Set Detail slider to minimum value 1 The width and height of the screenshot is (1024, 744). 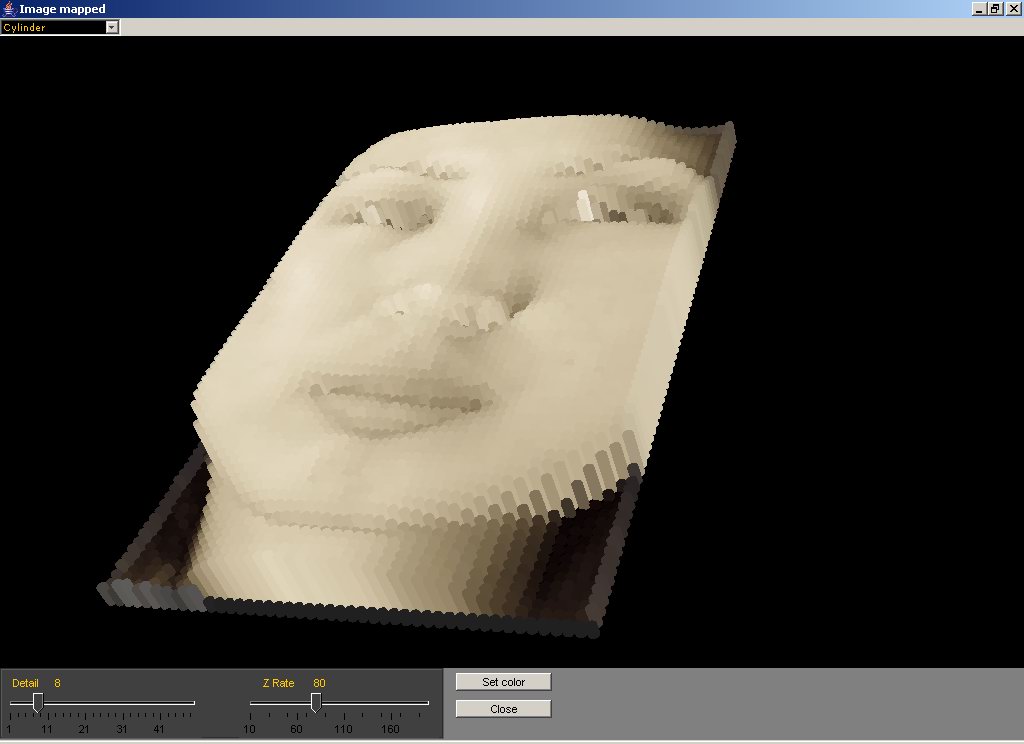(x=10, y=704)
